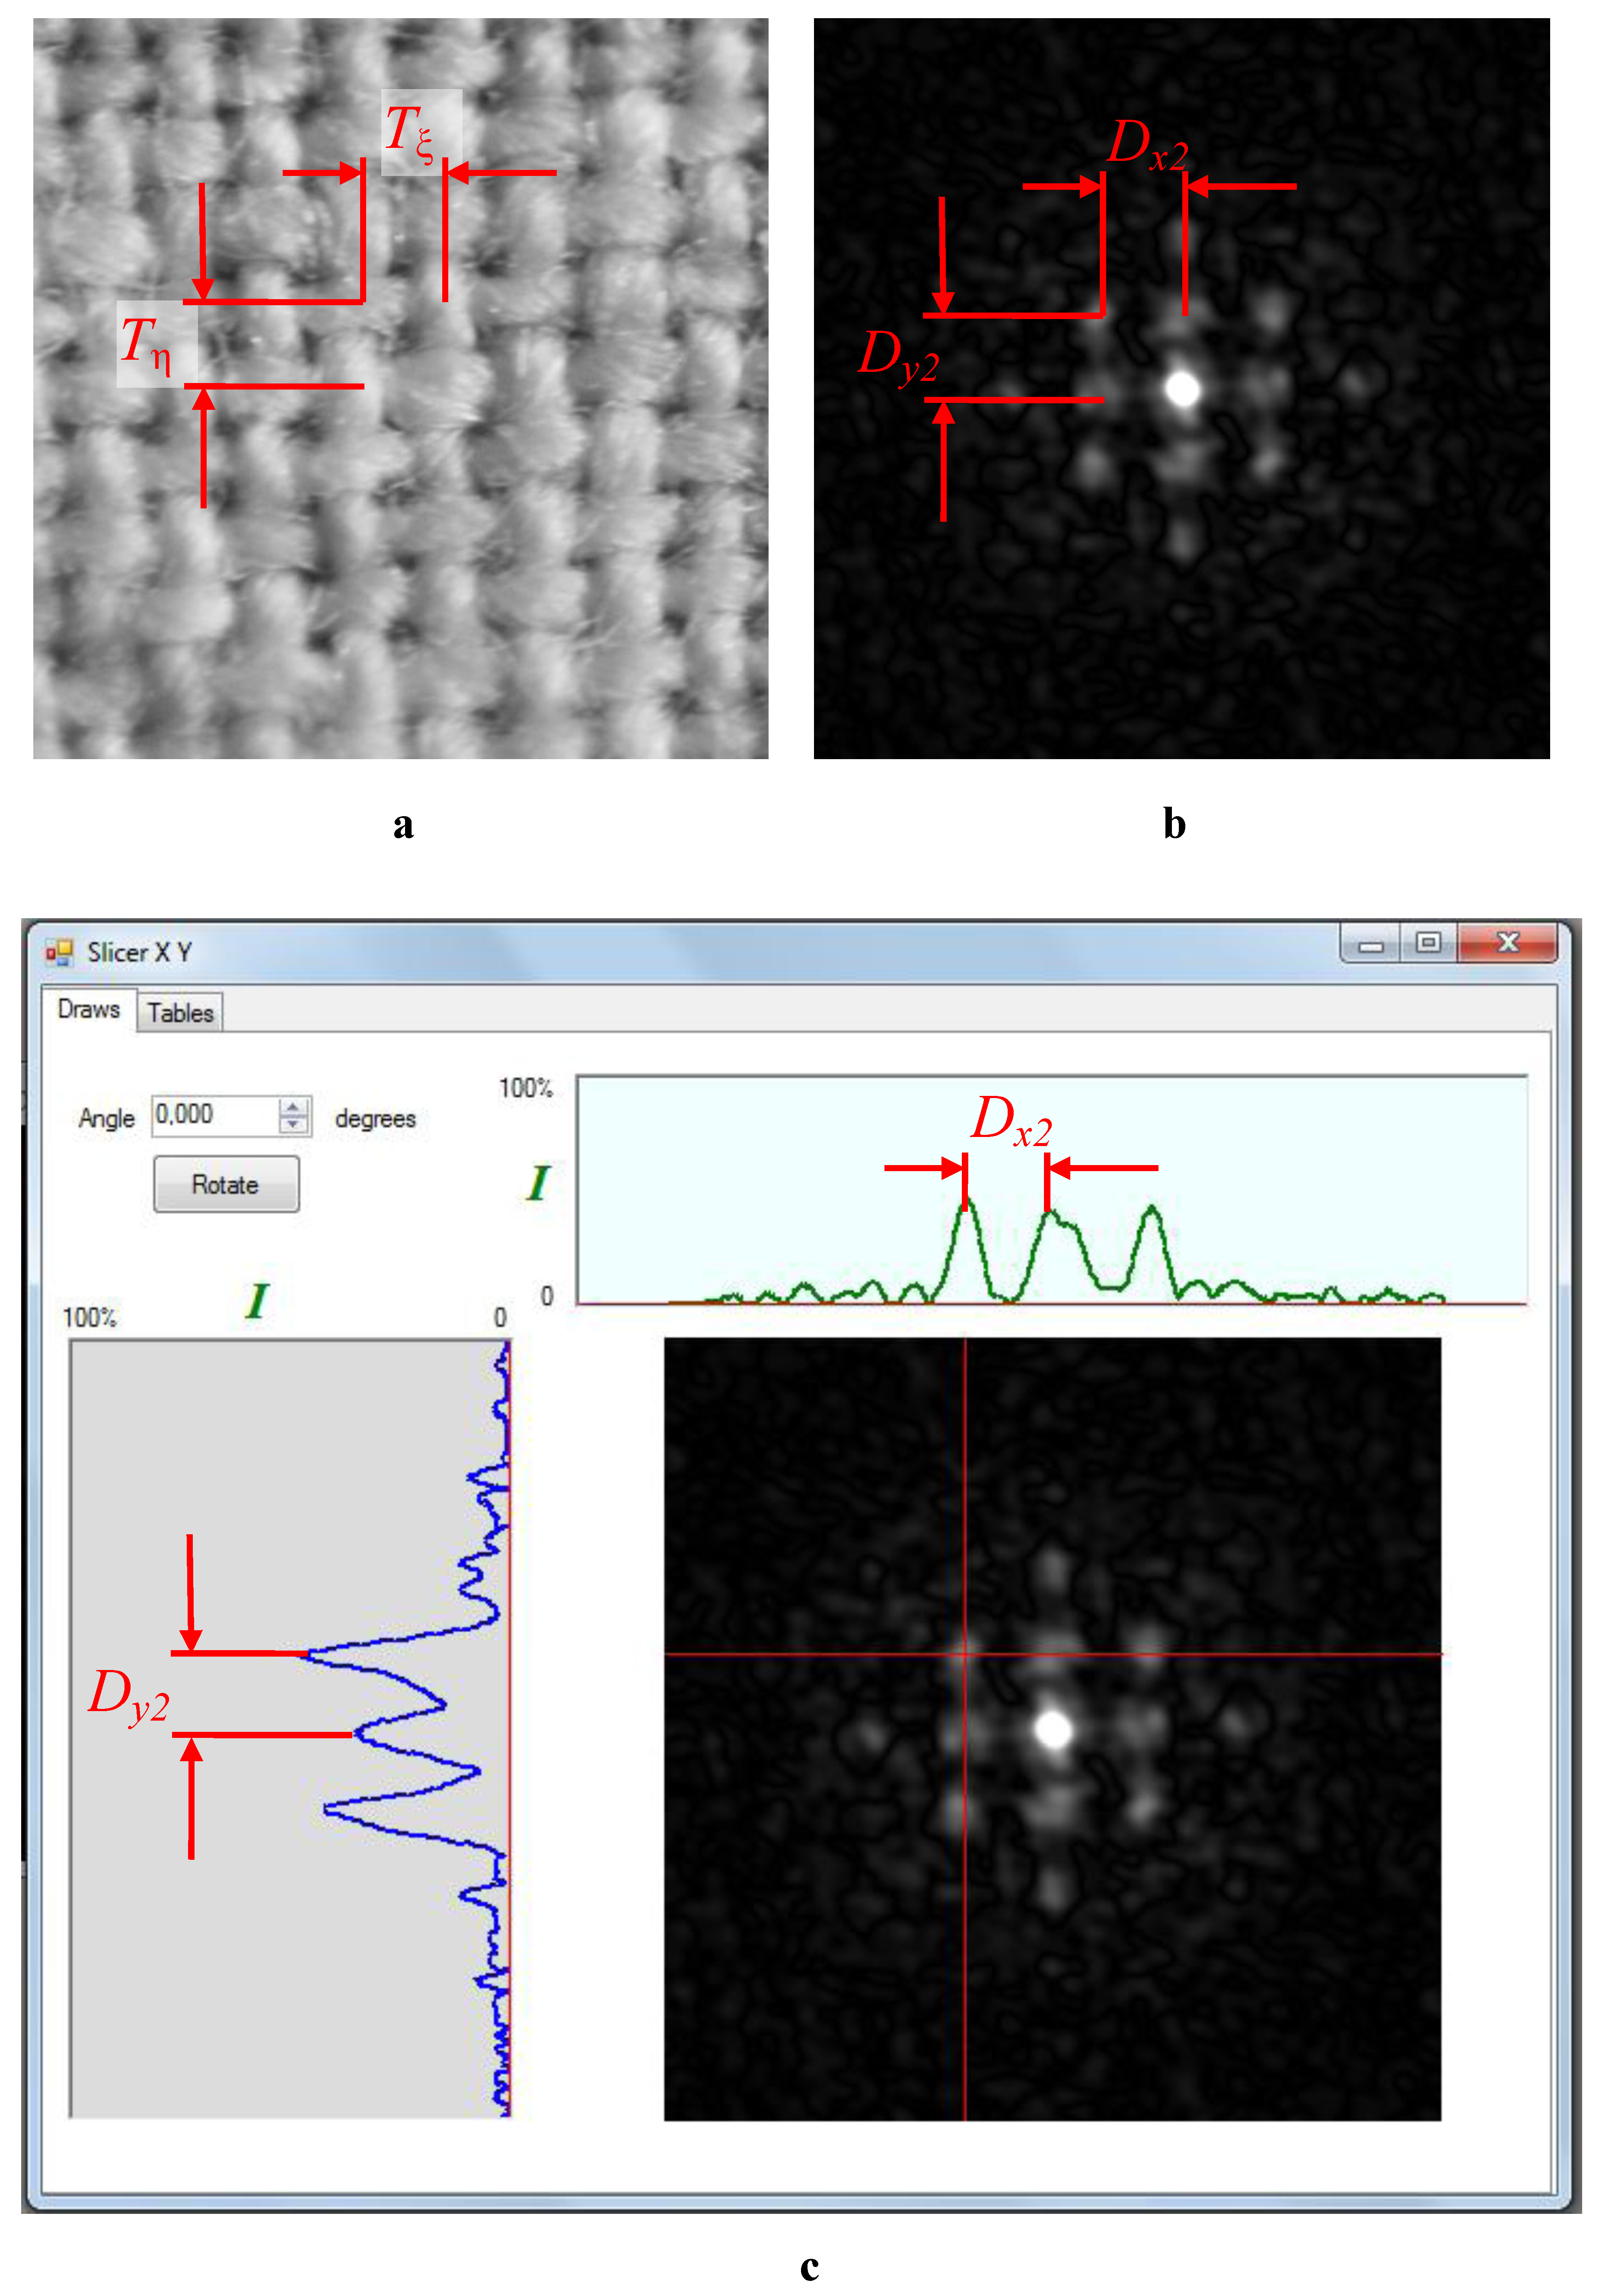
Task: Increase angle with the up spinner arrow
Action: click(293, 1107)
